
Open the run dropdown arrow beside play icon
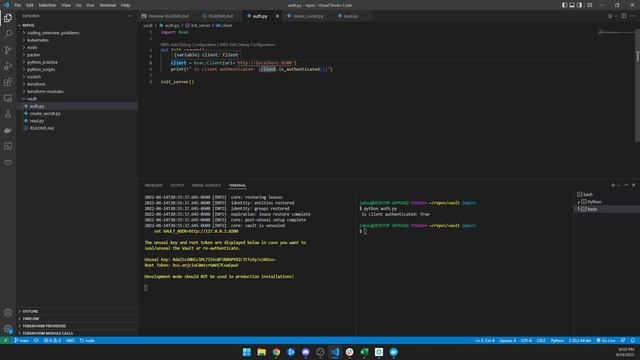point(616,16)
